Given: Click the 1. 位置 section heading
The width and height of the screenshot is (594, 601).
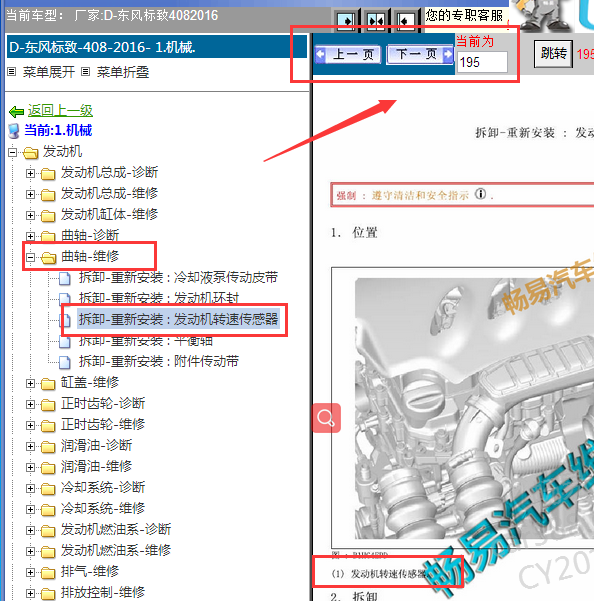Looking at the screenshot, I should [354, 232].
